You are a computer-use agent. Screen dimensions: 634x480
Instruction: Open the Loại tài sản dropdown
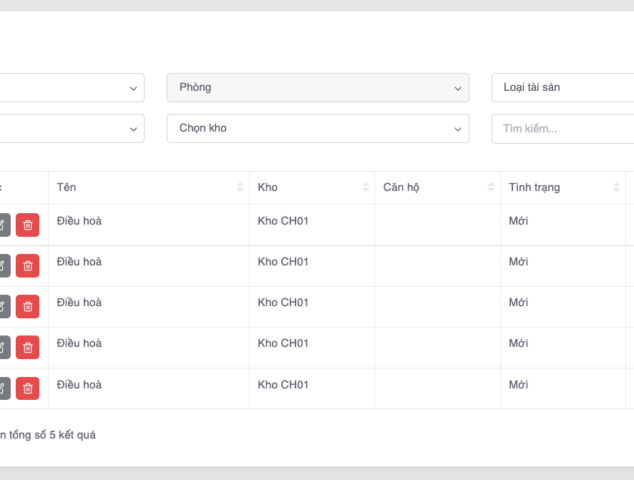pyautogui.click(x=562, y=88)
